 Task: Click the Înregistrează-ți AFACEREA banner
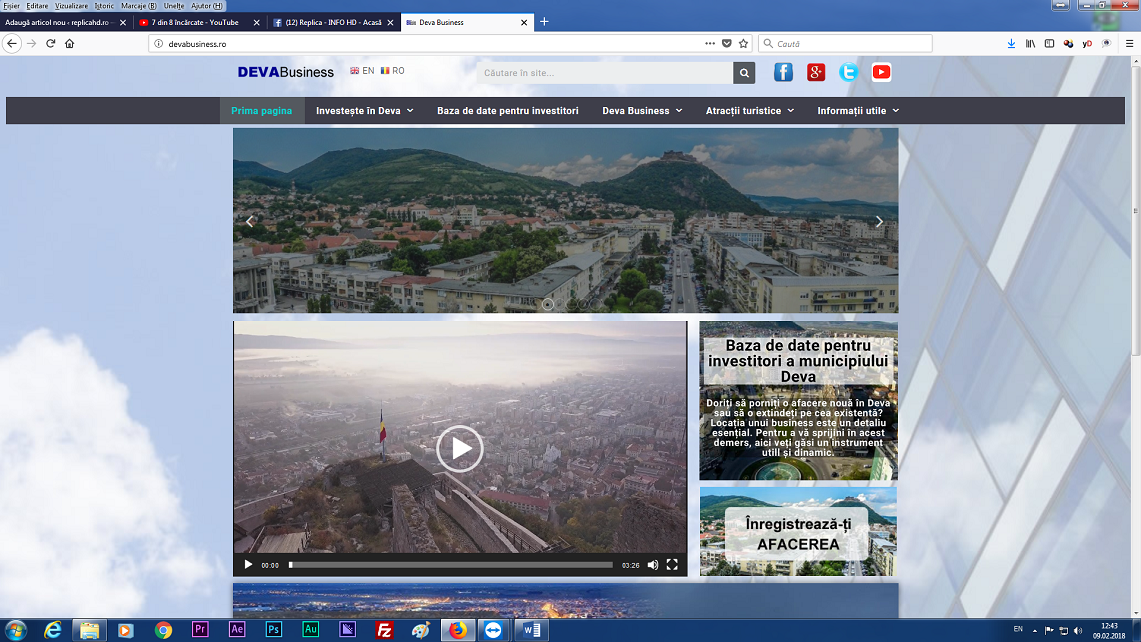click(x=797, y=534)
